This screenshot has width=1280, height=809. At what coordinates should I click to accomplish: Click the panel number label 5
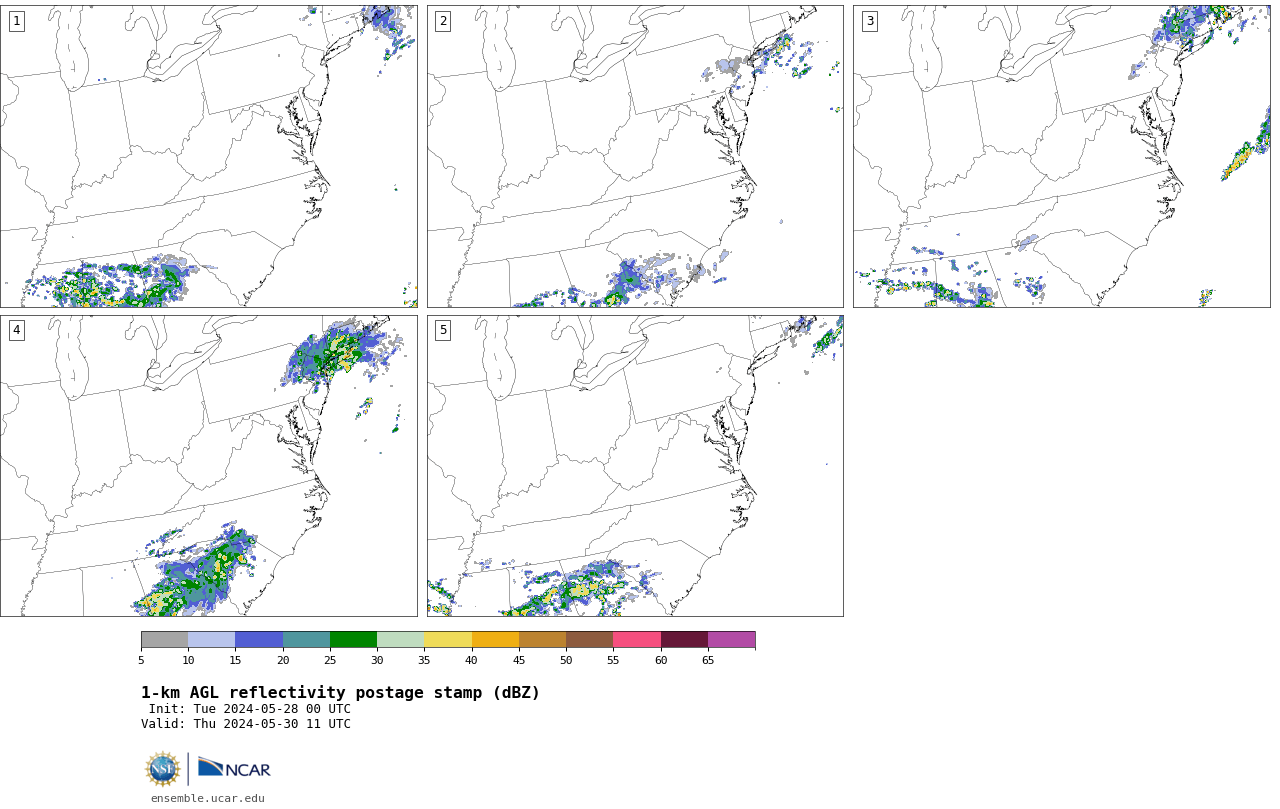pos(443,330)
